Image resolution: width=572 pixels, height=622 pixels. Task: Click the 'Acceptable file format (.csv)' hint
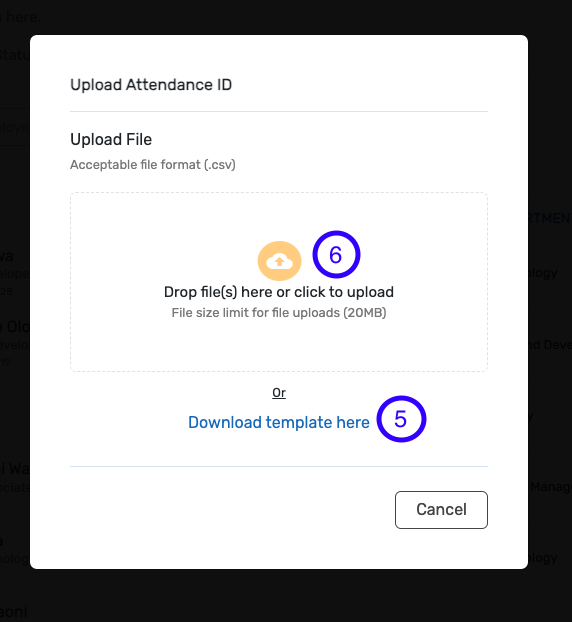(x=153, y=165)
